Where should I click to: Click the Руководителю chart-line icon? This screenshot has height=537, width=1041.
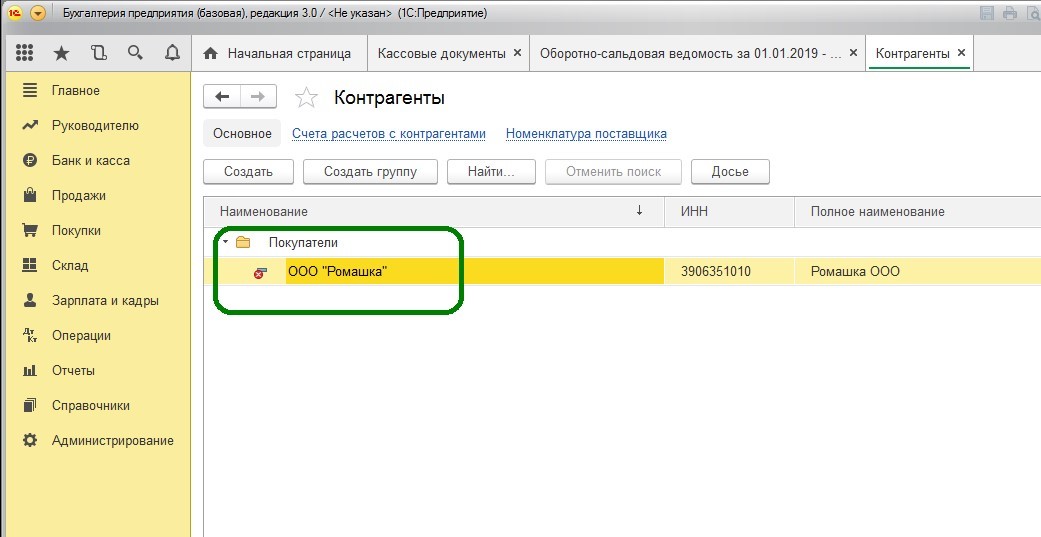point(30,125)
